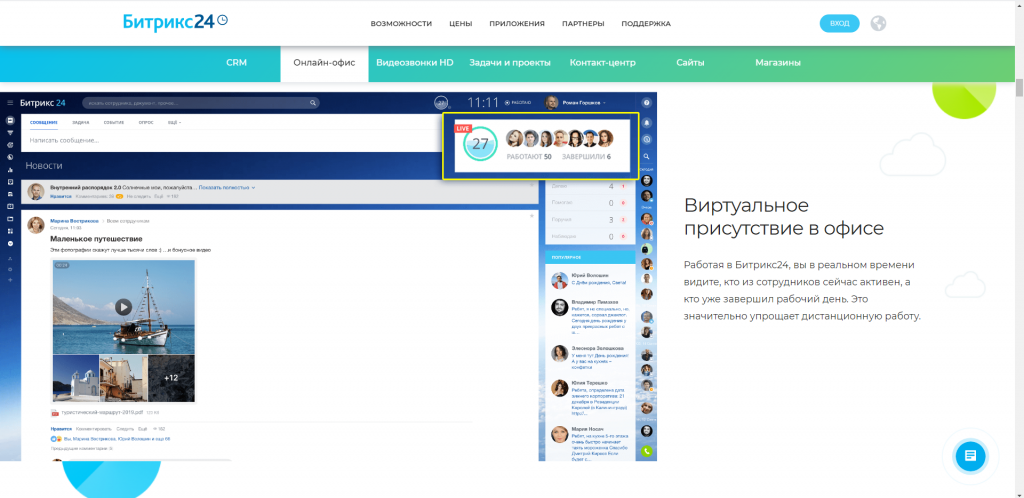
Task: Click Нравится under the travel post
Action: (61, 429)
